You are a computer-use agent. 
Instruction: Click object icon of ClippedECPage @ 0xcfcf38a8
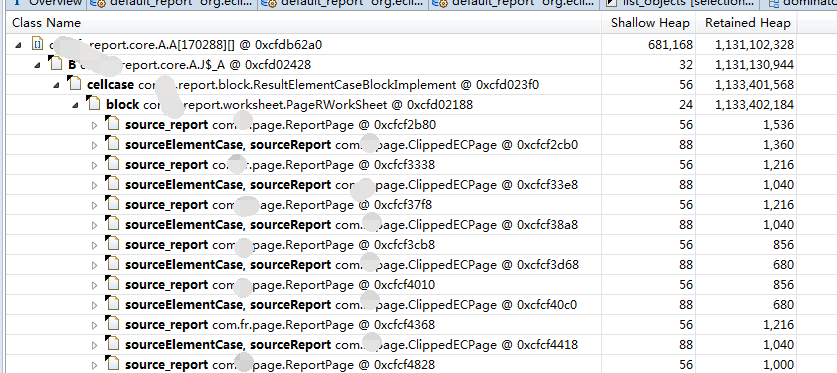pos(112,224)
